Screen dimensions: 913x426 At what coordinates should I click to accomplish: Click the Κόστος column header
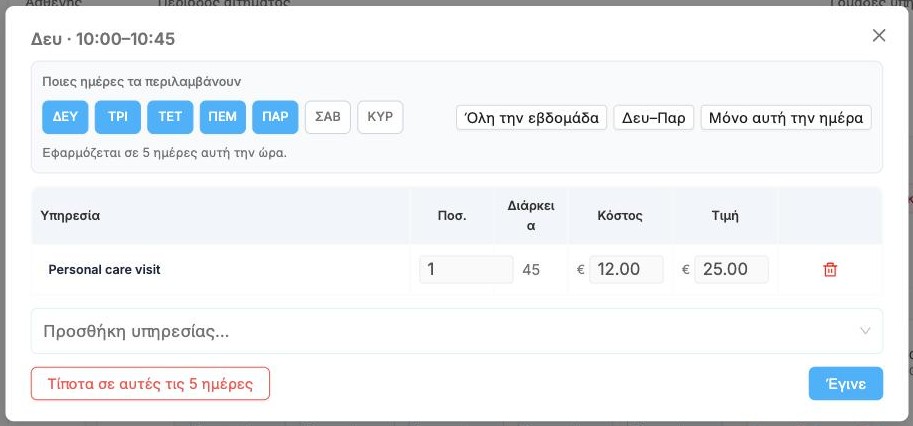620,216
